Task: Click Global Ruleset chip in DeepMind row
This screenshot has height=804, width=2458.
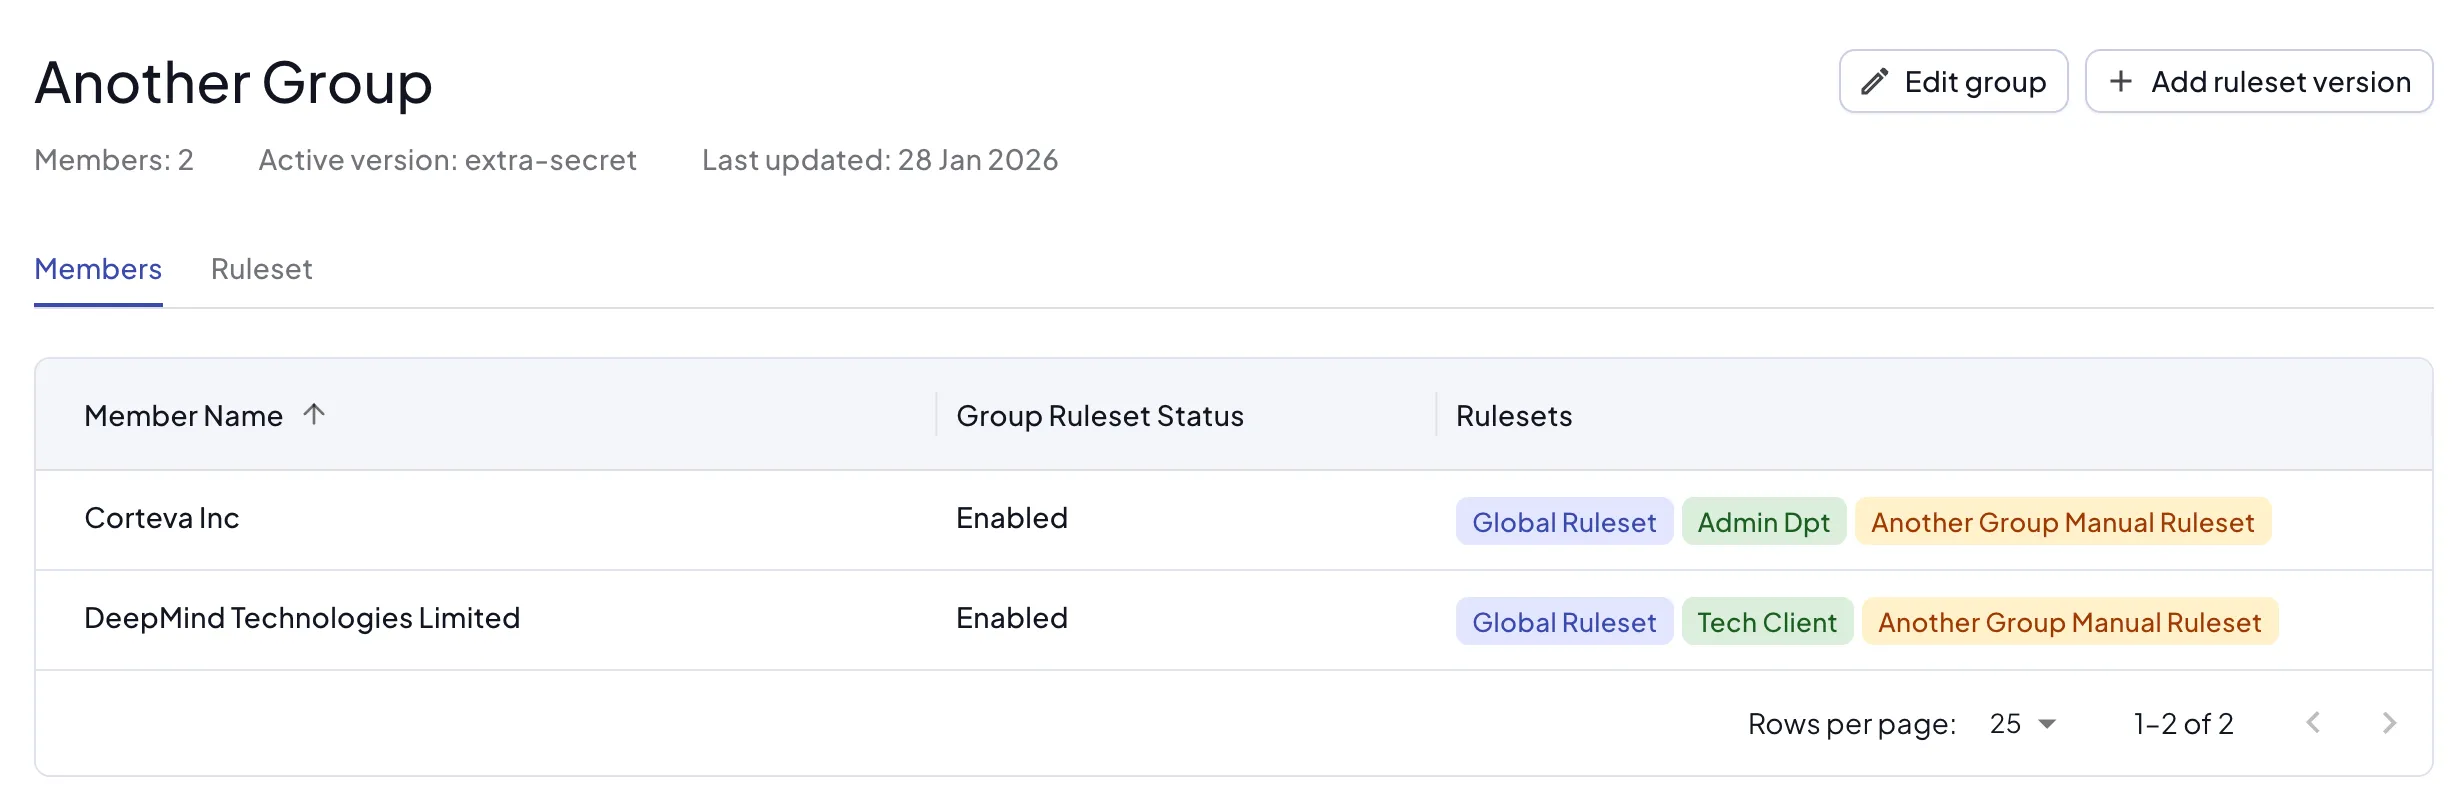Action: coord(1564,622)
